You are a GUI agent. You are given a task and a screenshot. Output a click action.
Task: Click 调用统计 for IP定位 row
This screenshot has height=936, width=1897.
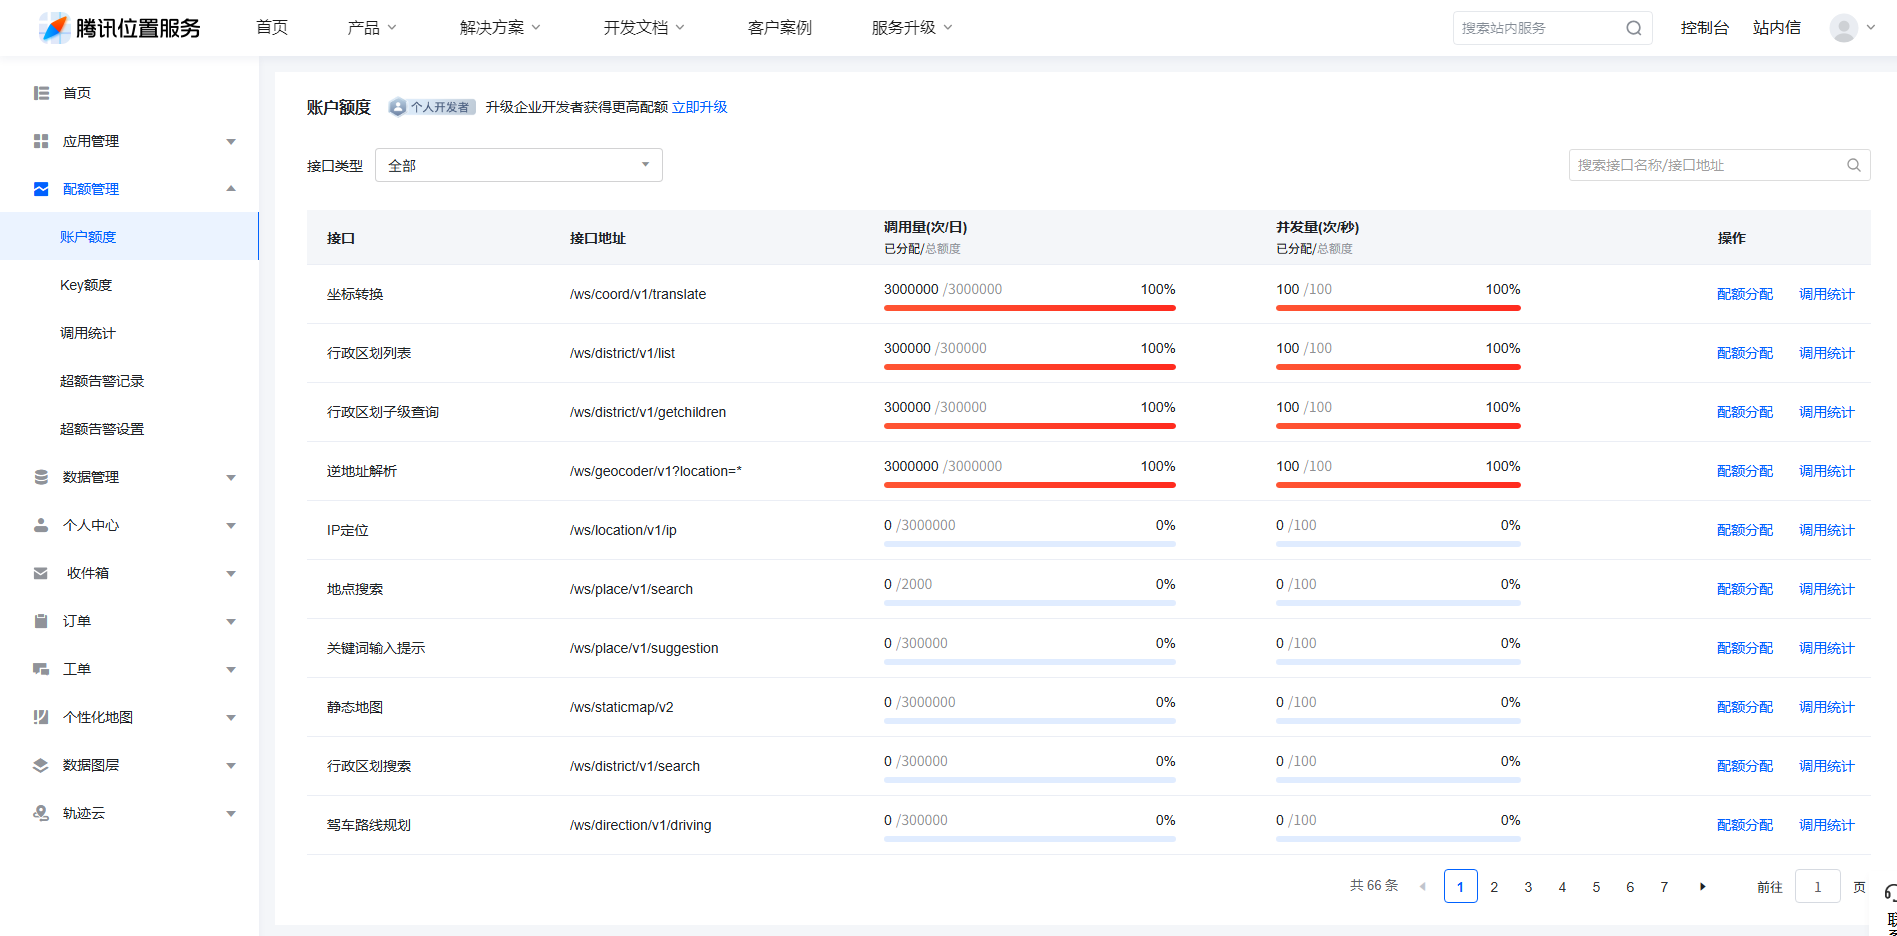[1827, 530]
